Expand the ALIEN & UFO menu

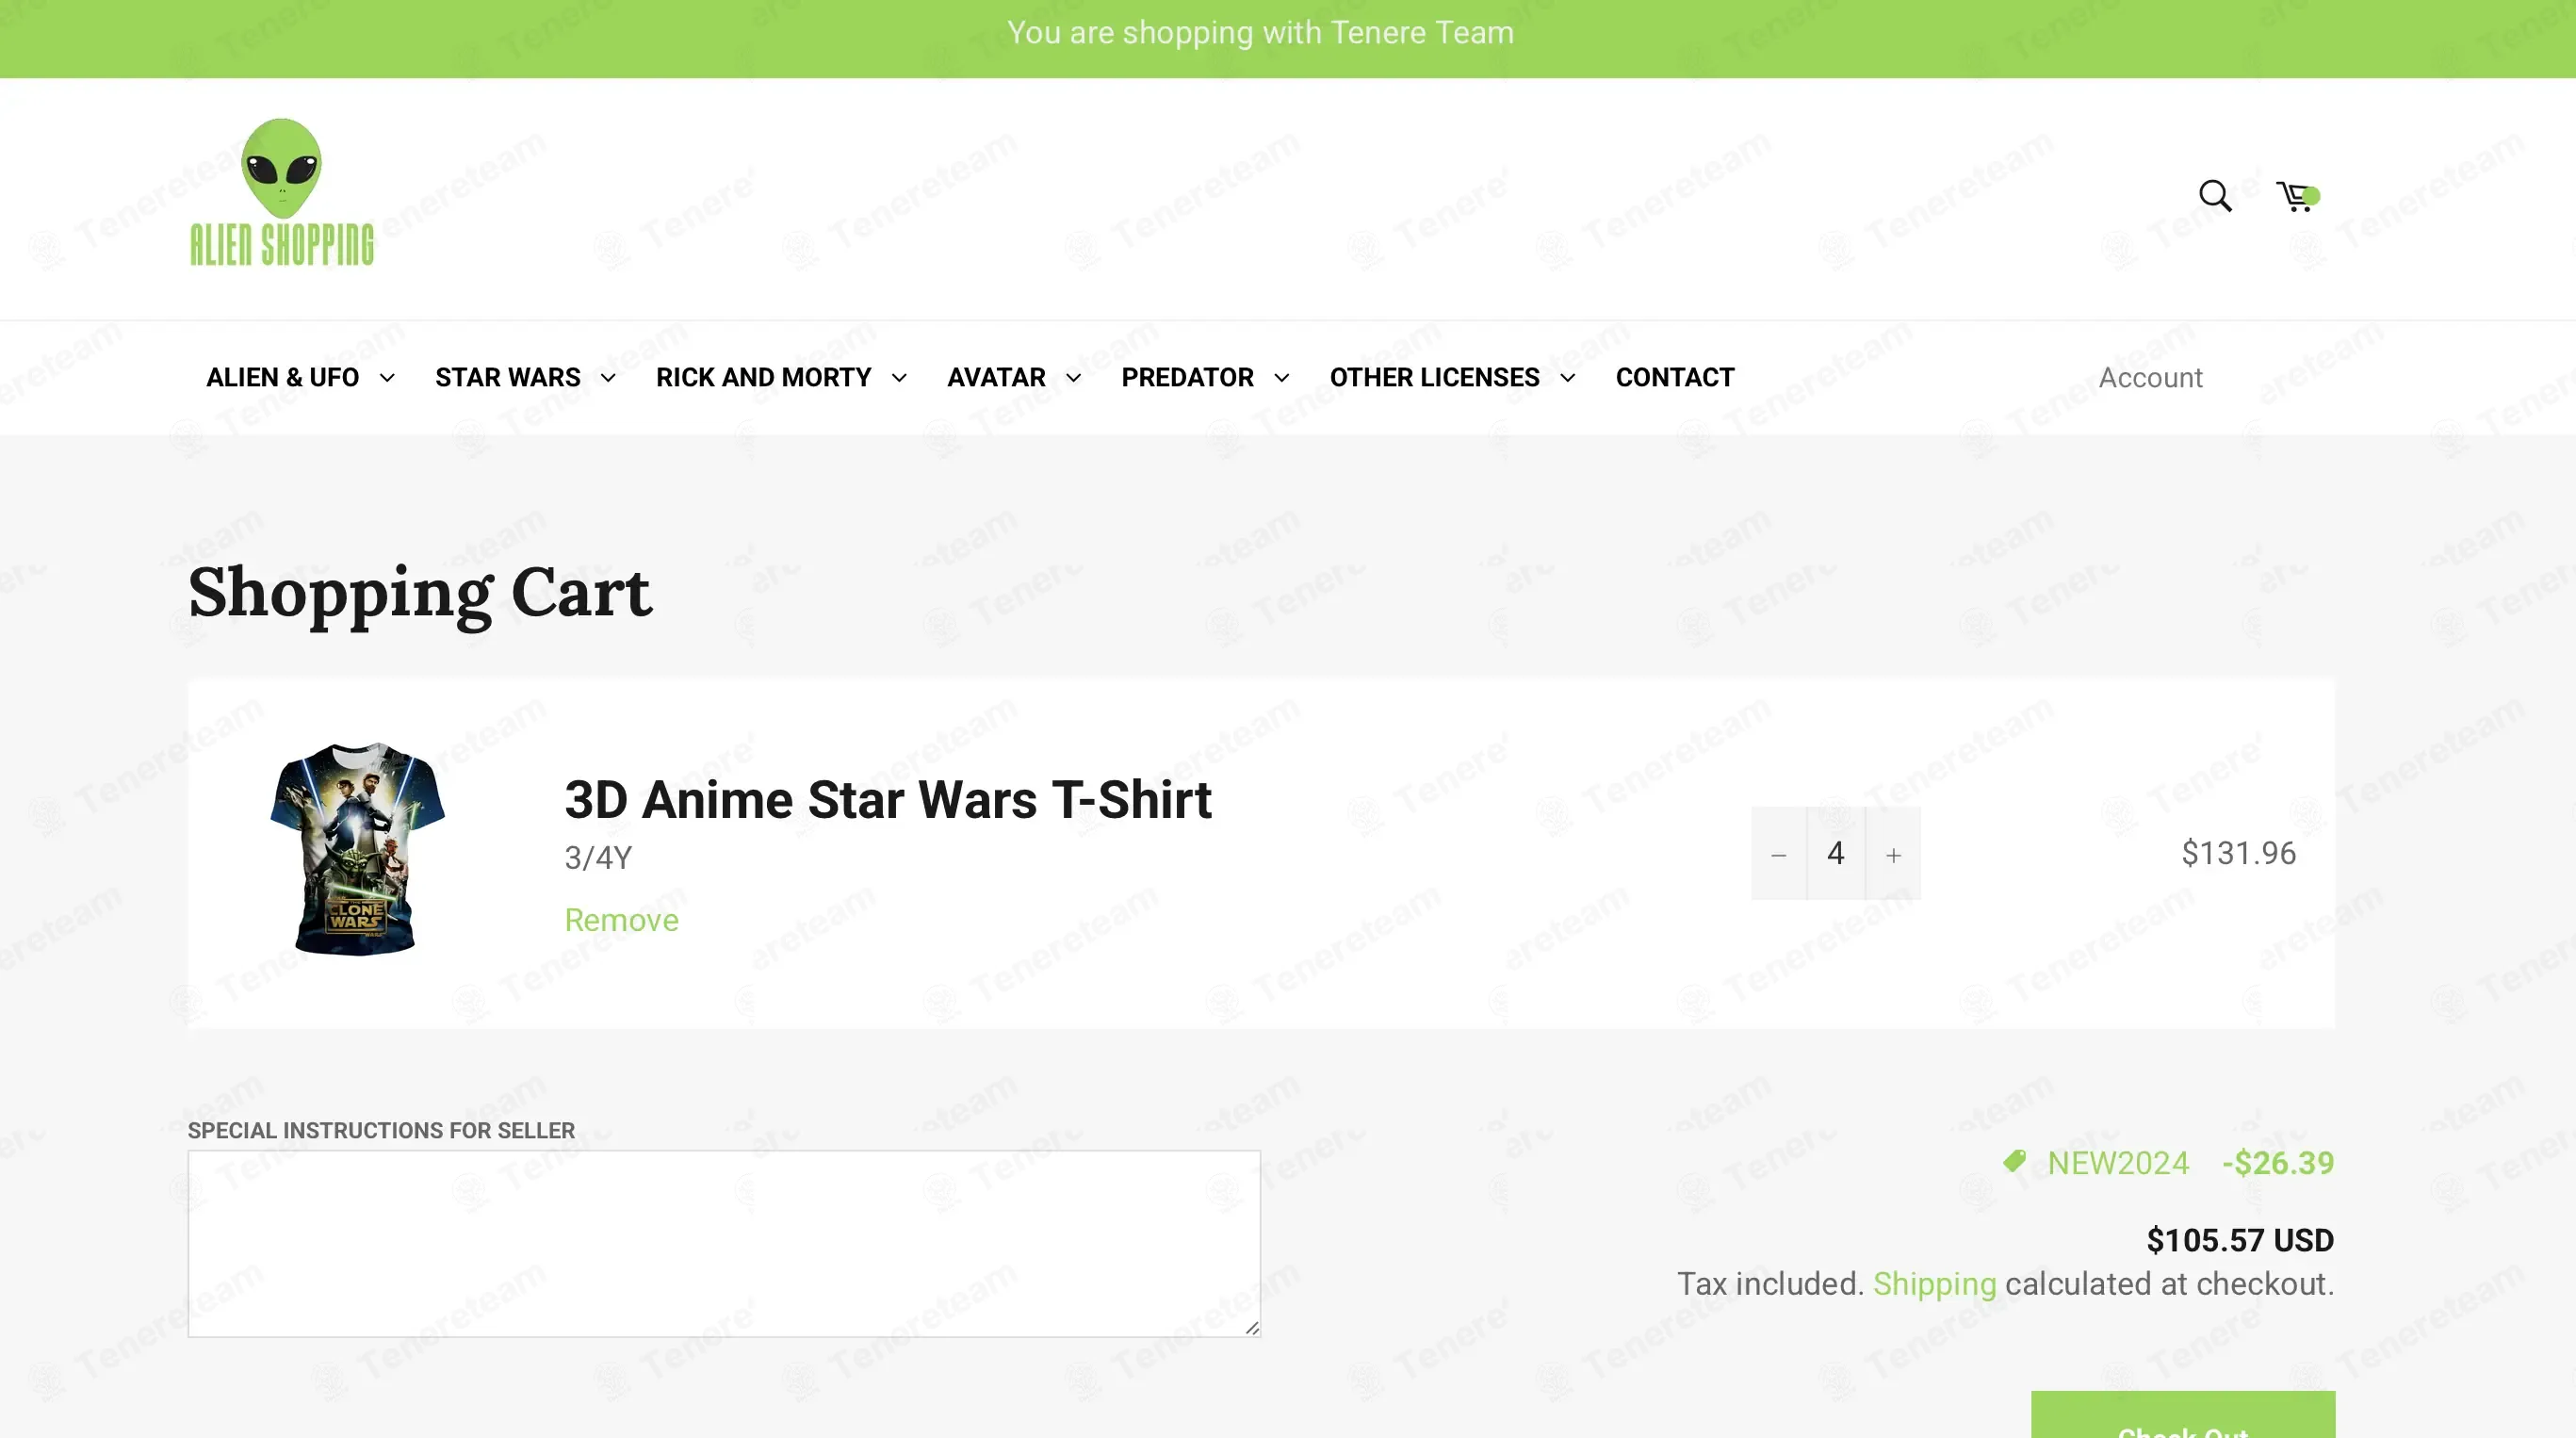300,377
